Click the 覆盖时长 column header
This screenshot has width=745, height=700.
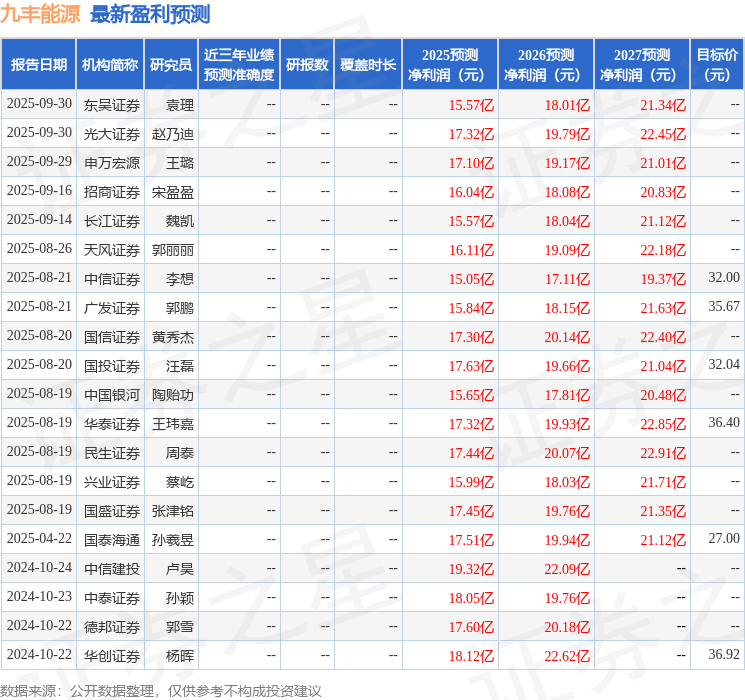tap(367, 65)
